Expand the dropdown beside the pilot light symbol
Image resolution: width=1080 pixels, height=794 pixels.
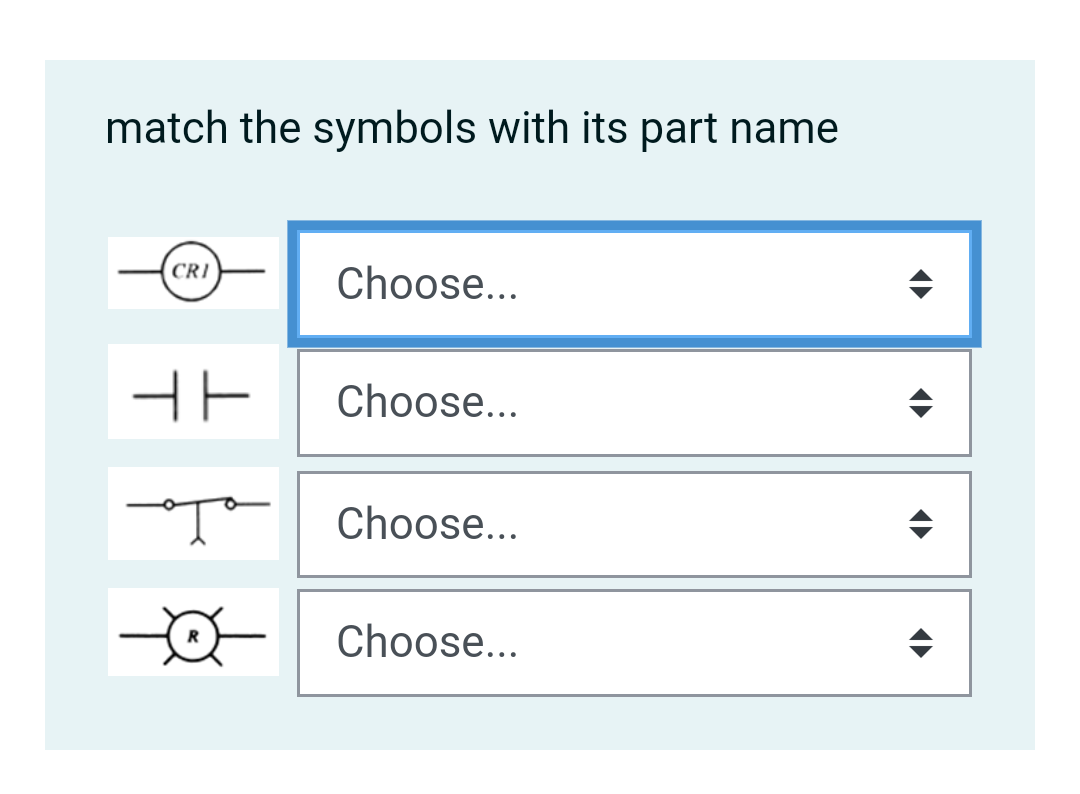(634, 643)
